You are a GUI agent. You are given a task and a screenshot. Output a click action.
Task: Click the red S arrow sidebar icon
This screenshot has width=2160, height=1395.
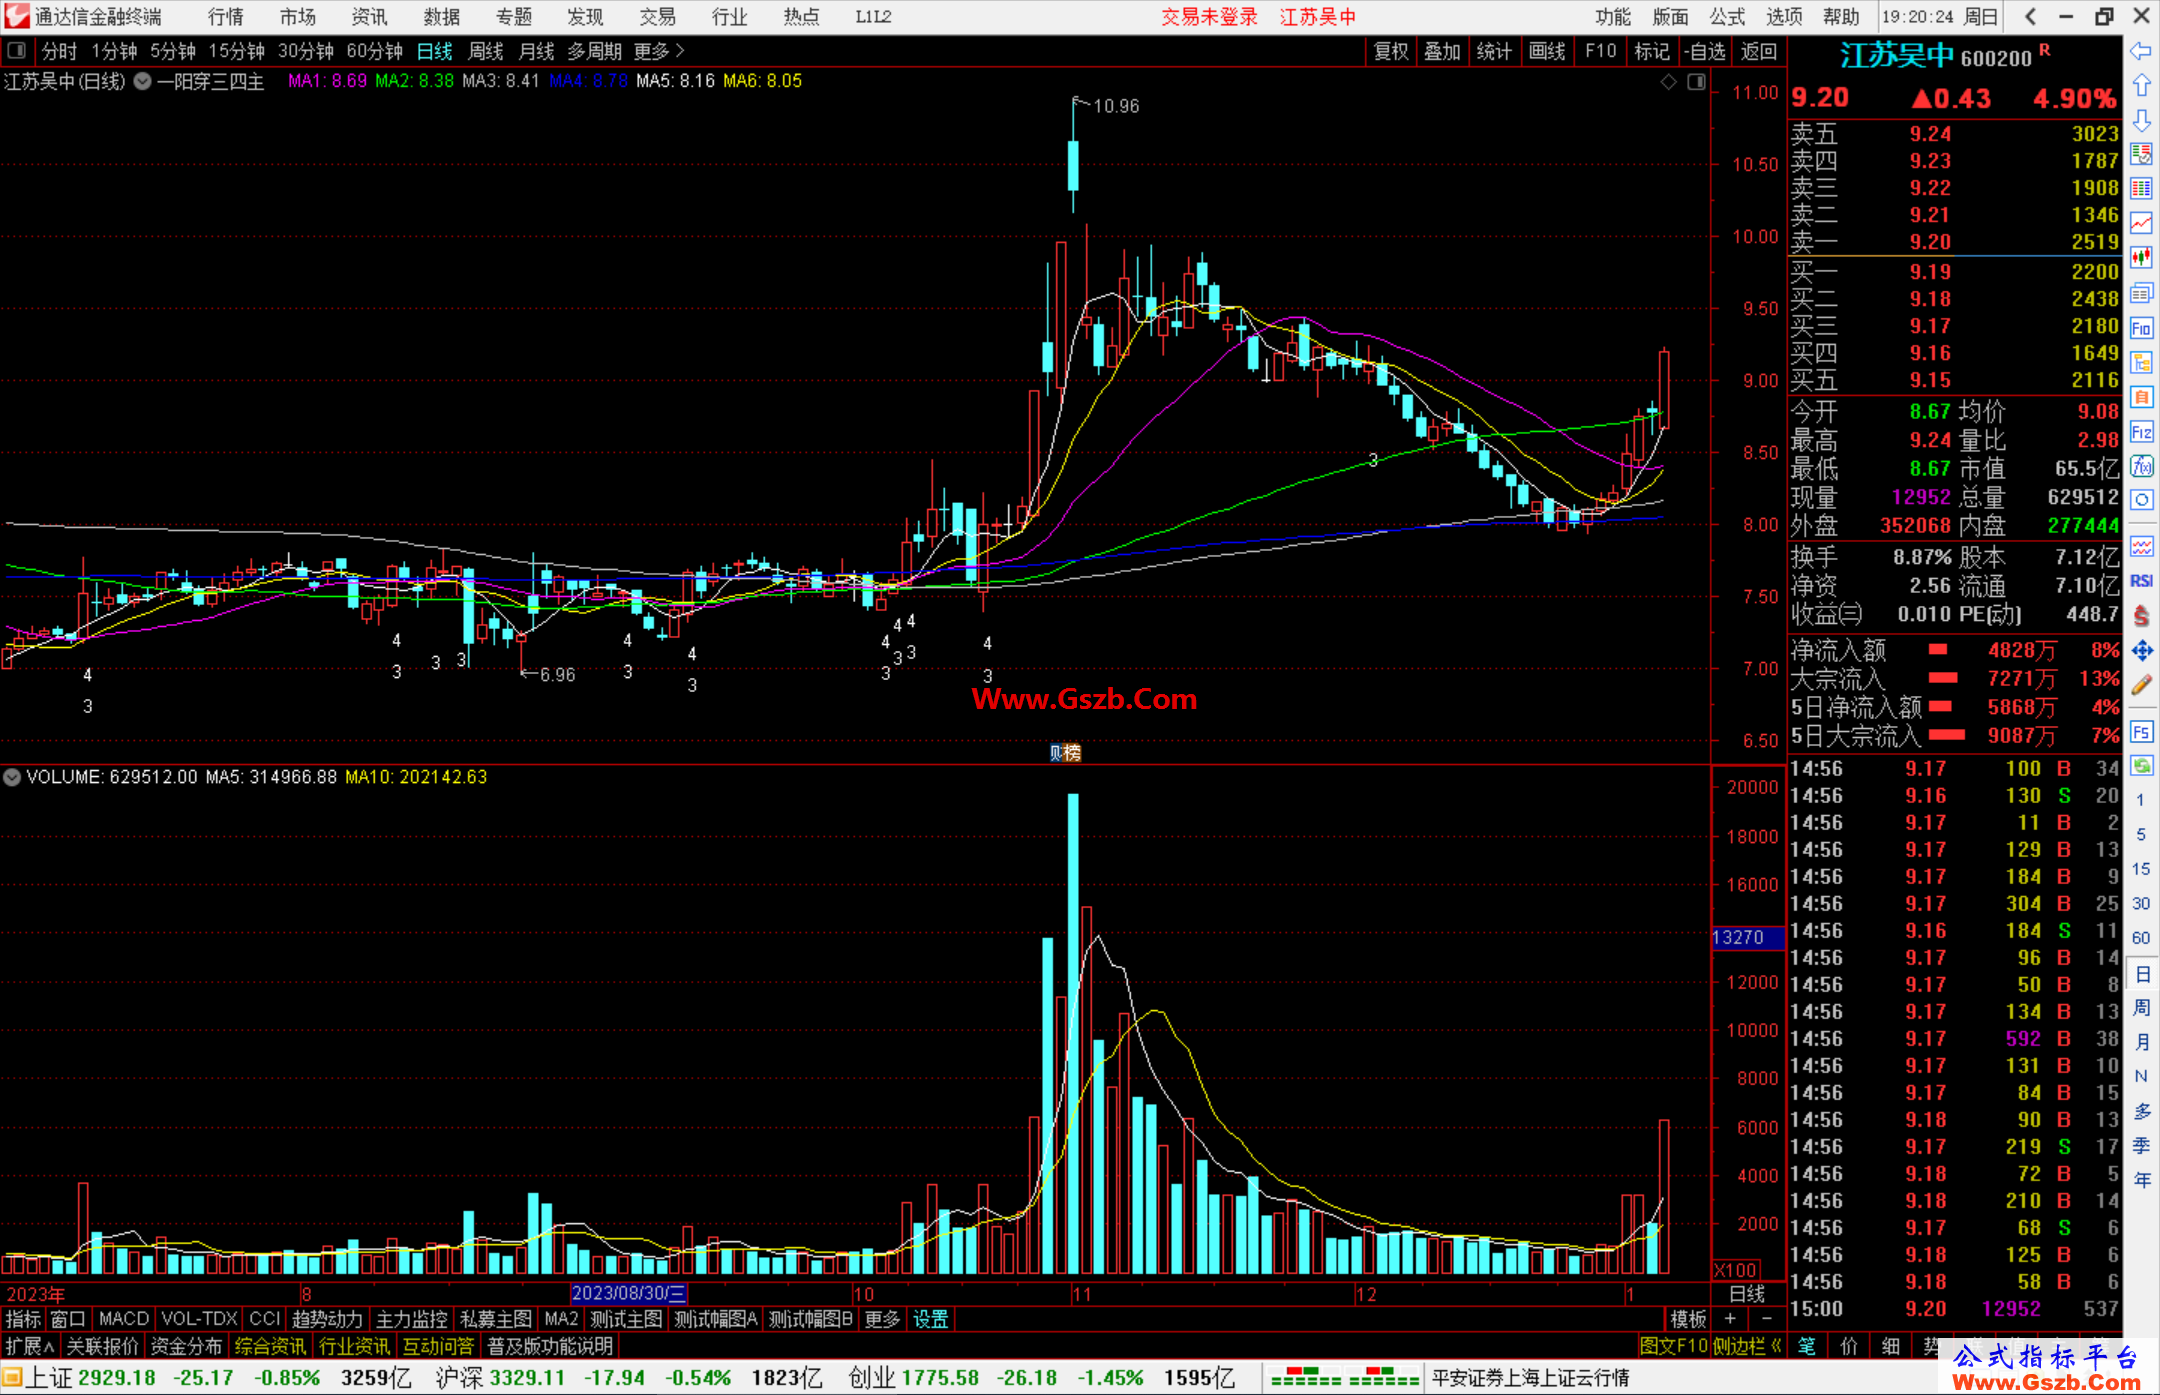[2141, 616]
